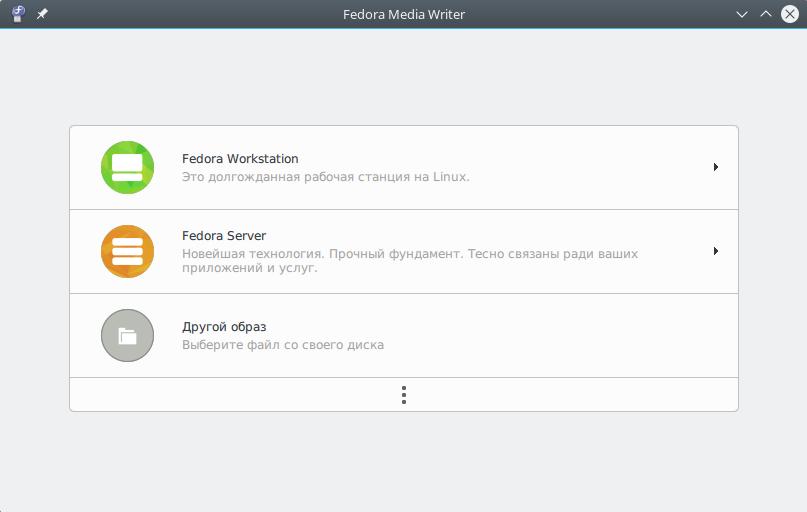The height and width of the screenshot is (512, 807).
Task: Click "Выберите файл со своего диска" text
Action: point(283,345)
